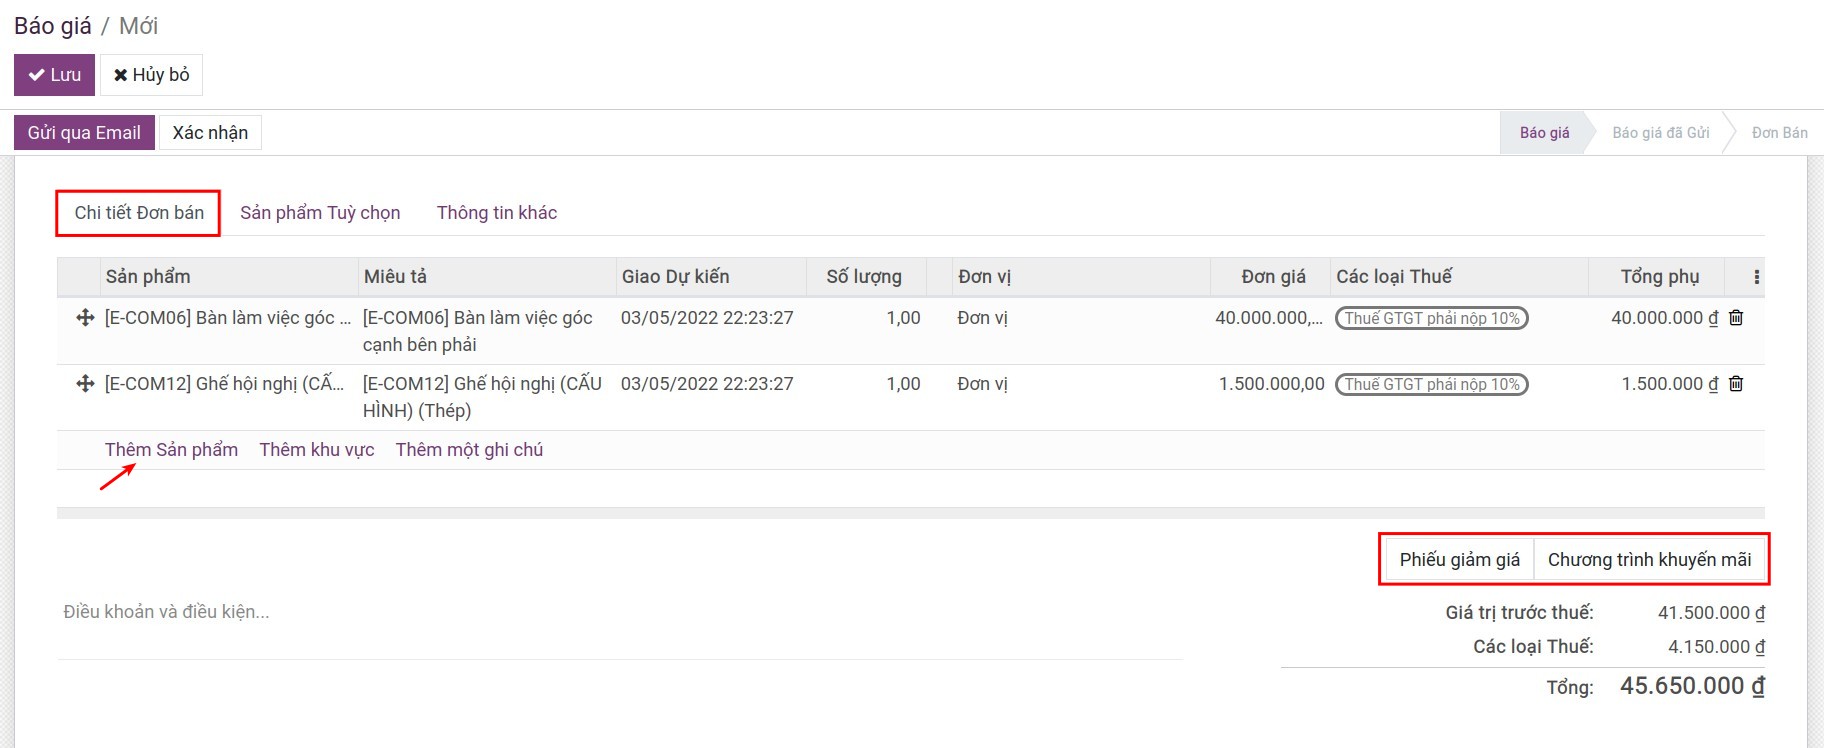Switch to Chi tiết Đơn bán tab
Screen dimensions: 1824x748
(139, 213)
